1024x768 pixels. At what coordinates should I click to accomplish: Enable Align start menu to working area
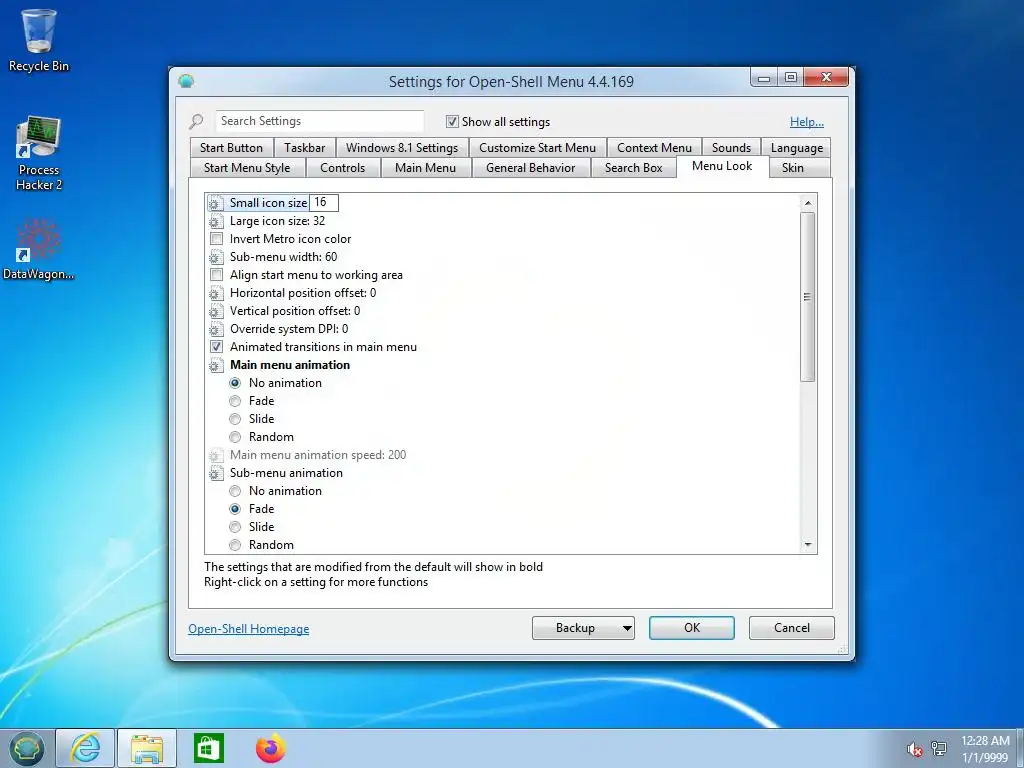point(216,275)
